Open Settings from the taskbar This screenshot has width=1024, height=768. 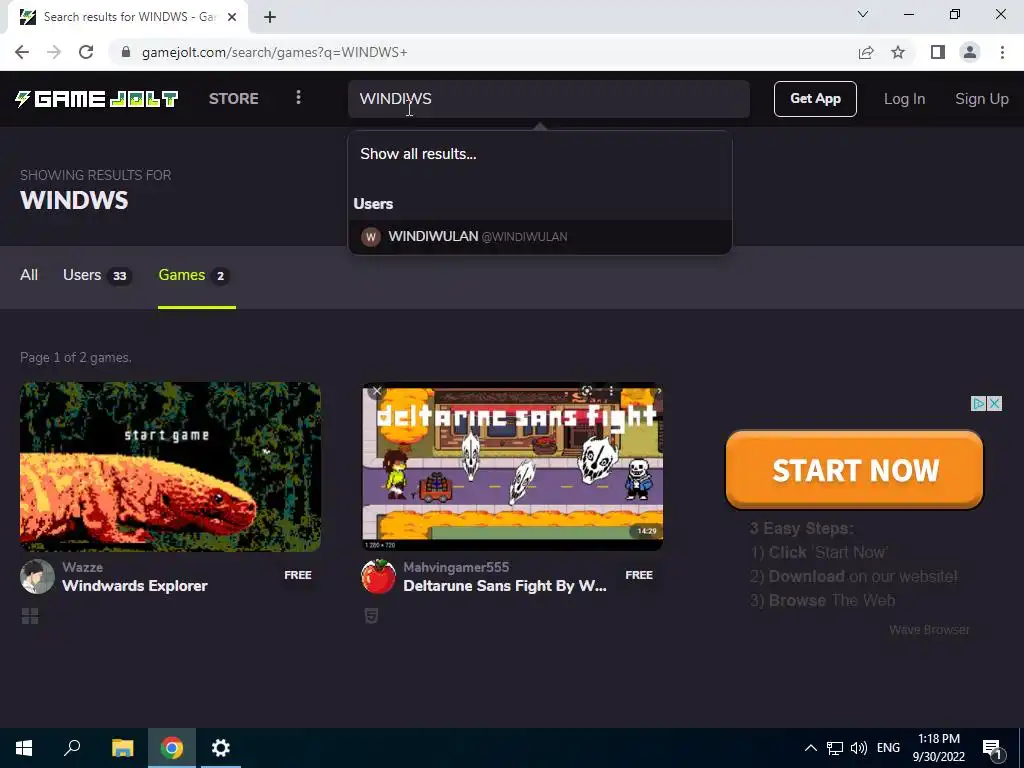[221, 748]
